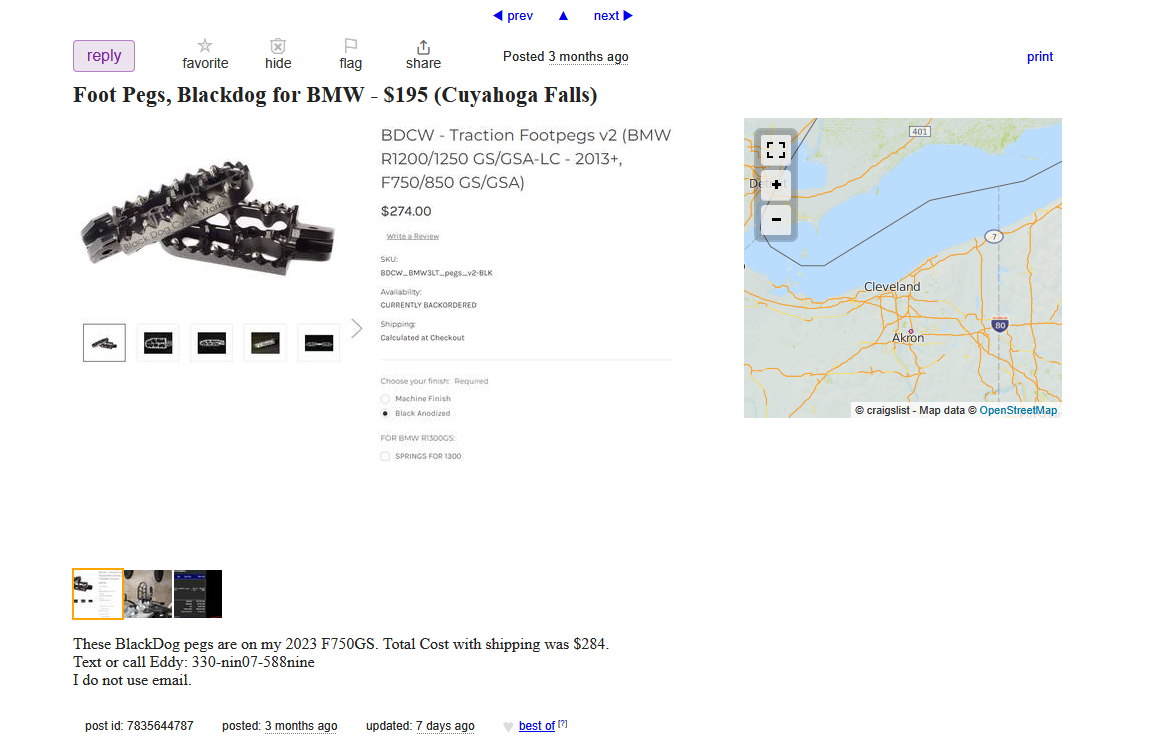Viewport: 1173px width, 748px height.
Task: Click the reply button
Action: (x=104, y=56)
